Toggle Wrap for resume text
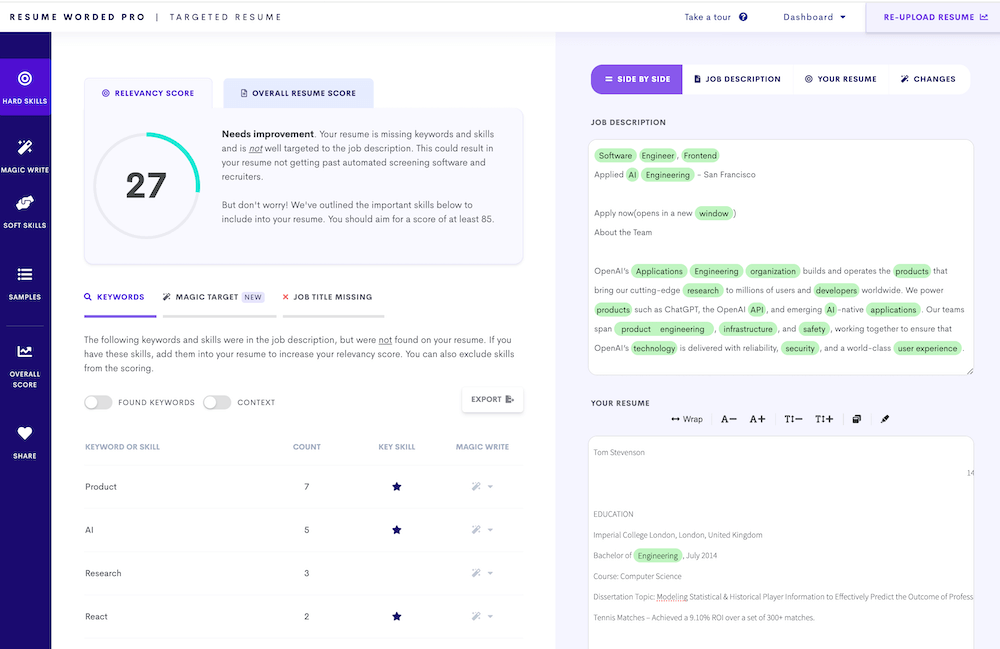 [687, 419]
